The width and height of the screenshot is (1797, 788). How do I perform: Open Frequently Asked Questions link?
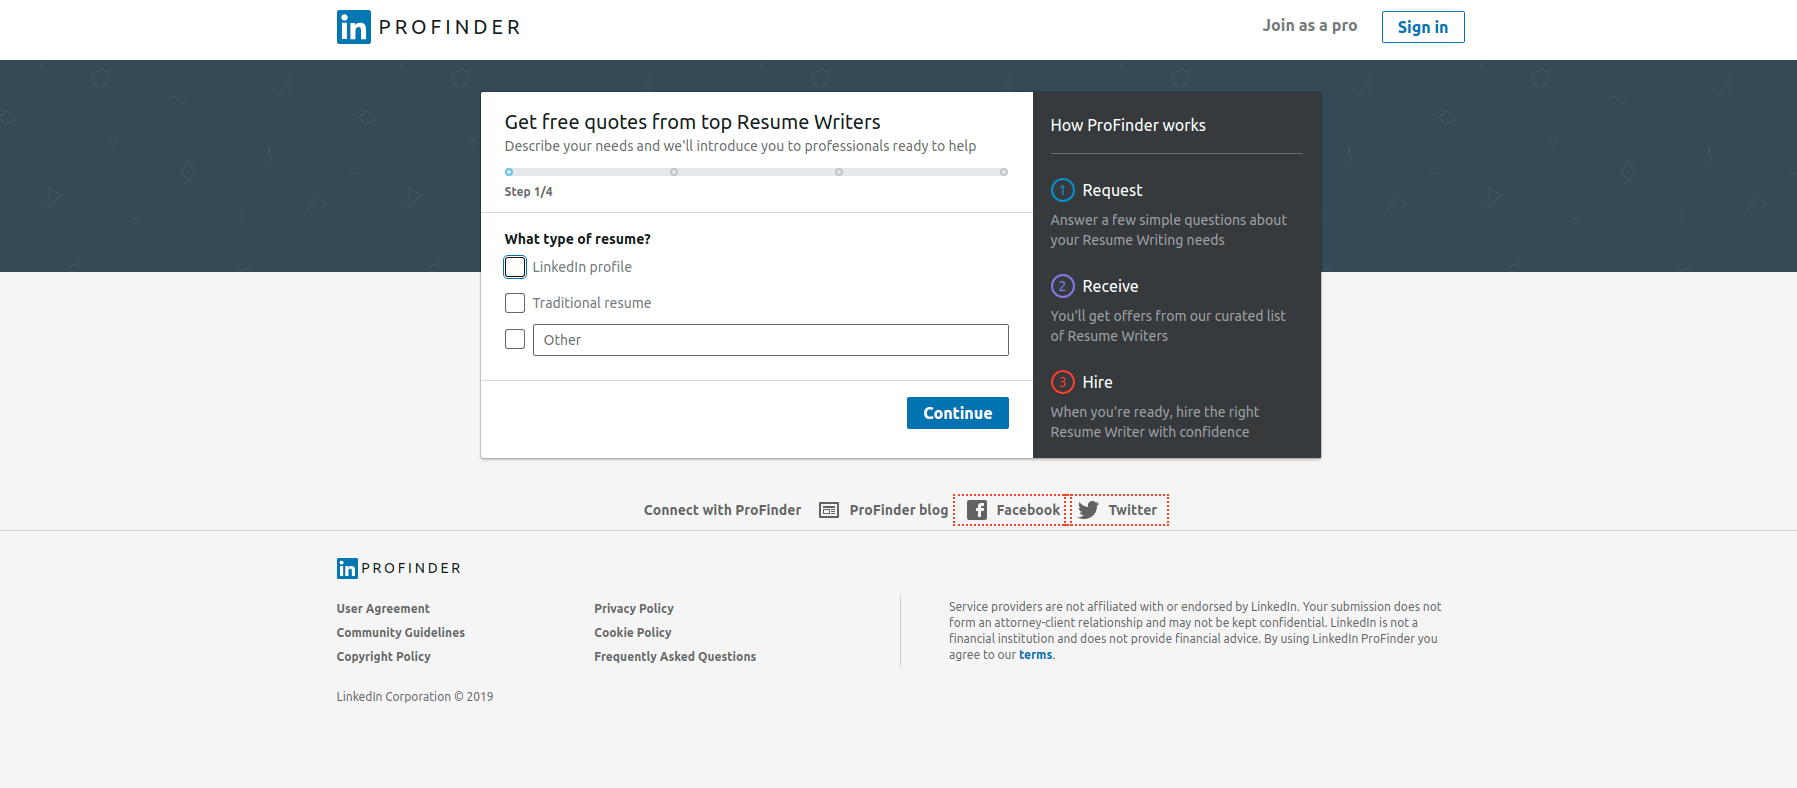(675, 657)
